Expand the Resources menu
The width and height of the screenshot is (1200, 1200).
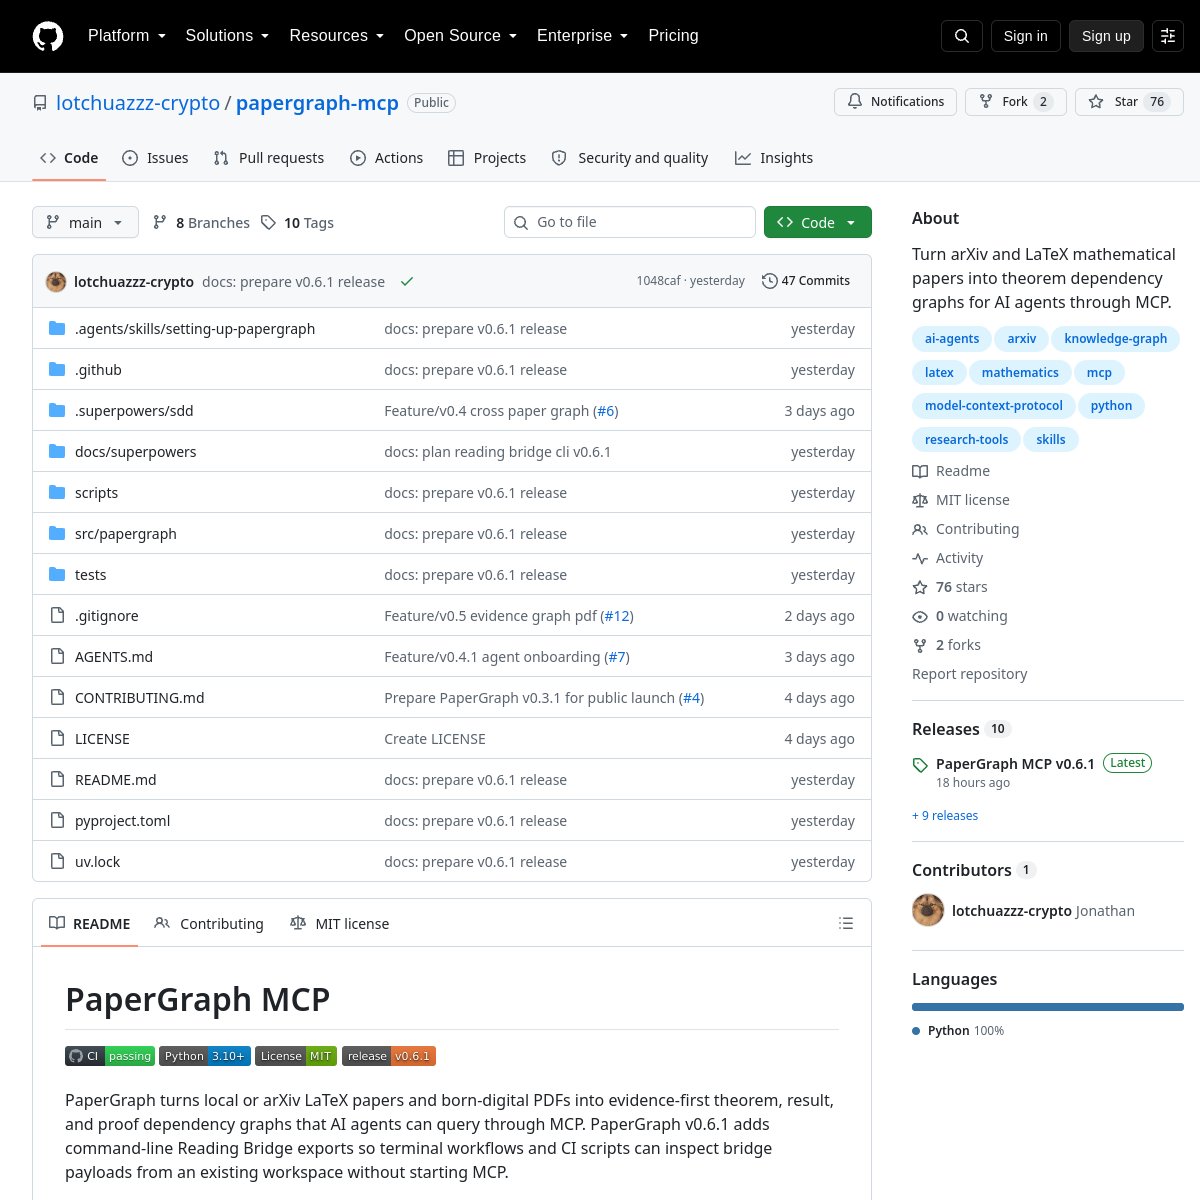tap(337, 36)
